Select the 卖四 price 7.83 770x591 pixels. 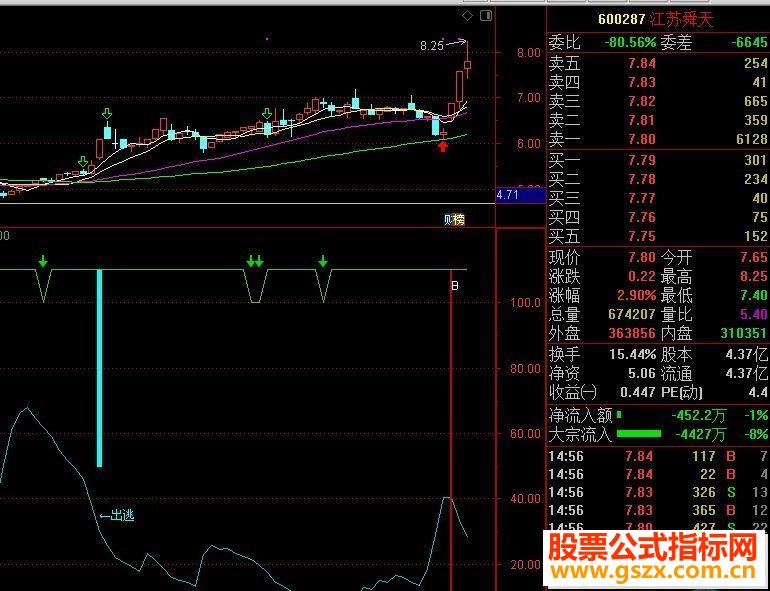click(x=642, y=82)
